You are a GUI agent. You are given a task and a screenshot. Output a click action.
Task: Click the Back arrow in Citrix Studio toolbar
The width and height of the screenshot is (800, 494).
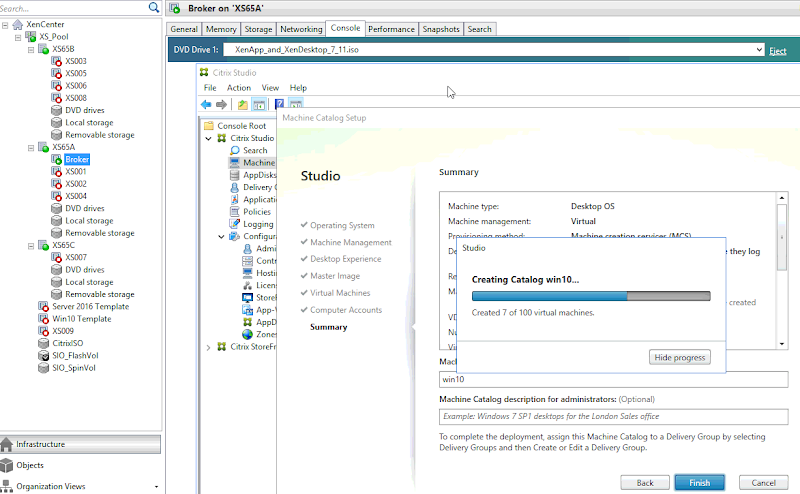pyautogui.click(x=206, y=105)
